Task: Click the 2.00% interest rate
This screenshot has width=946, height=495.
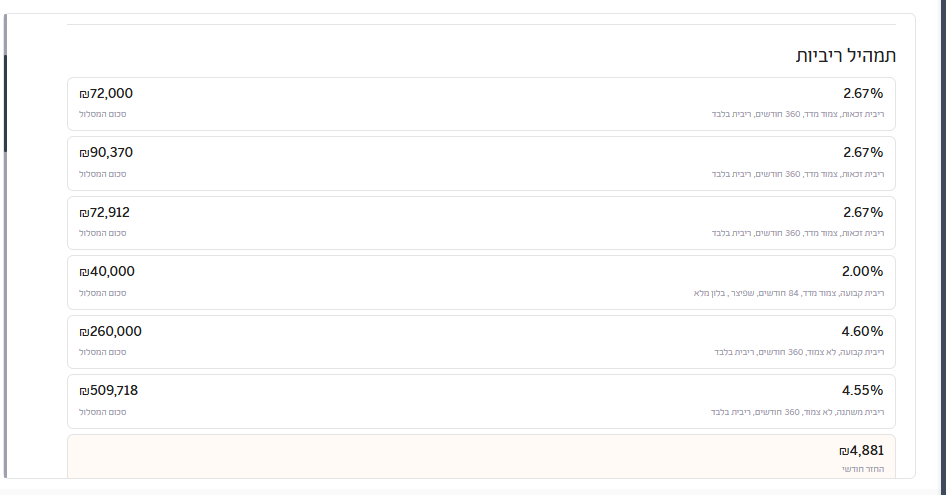Action: (x=863, y=271)
